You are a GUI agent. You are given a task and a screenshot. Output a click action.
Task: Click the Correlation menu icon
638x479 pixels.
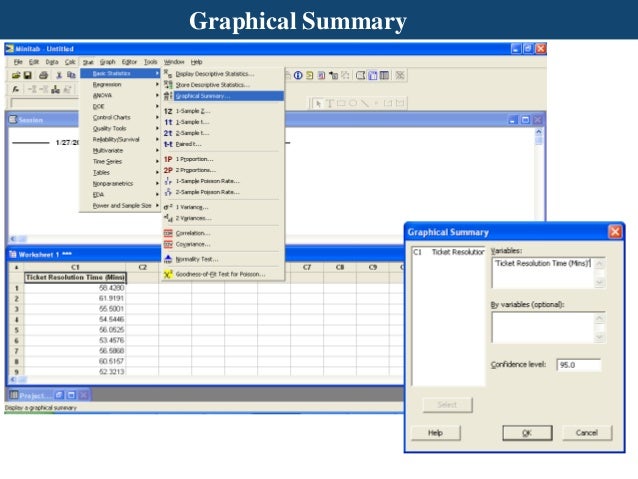coord(168,233)
